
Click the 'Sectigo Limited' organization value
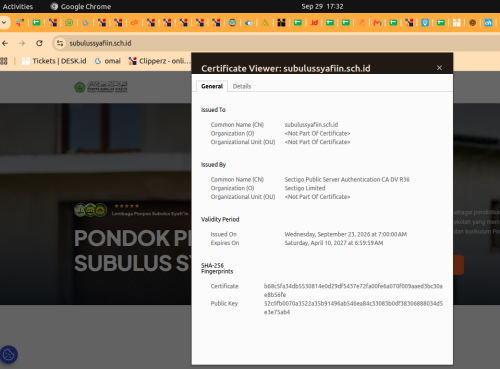coord(305,188)
